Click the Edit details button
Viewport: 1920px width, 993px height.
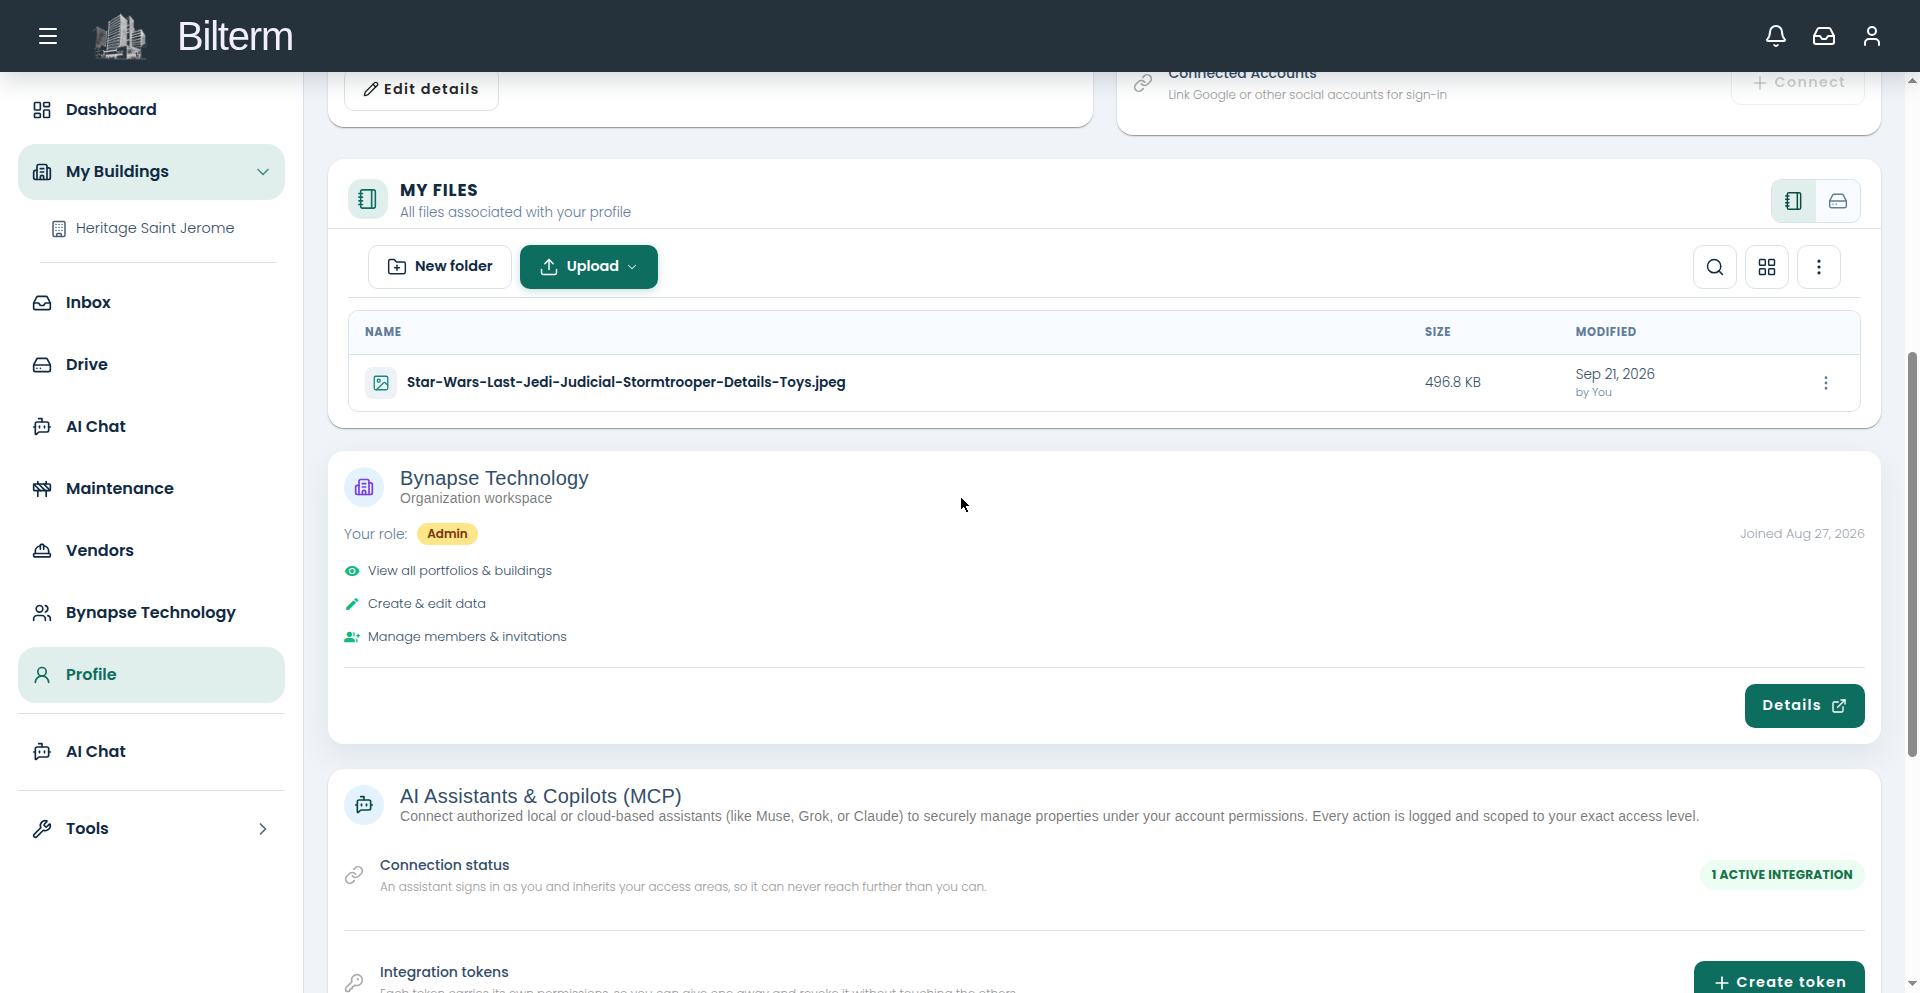click(x=421, y=89)
